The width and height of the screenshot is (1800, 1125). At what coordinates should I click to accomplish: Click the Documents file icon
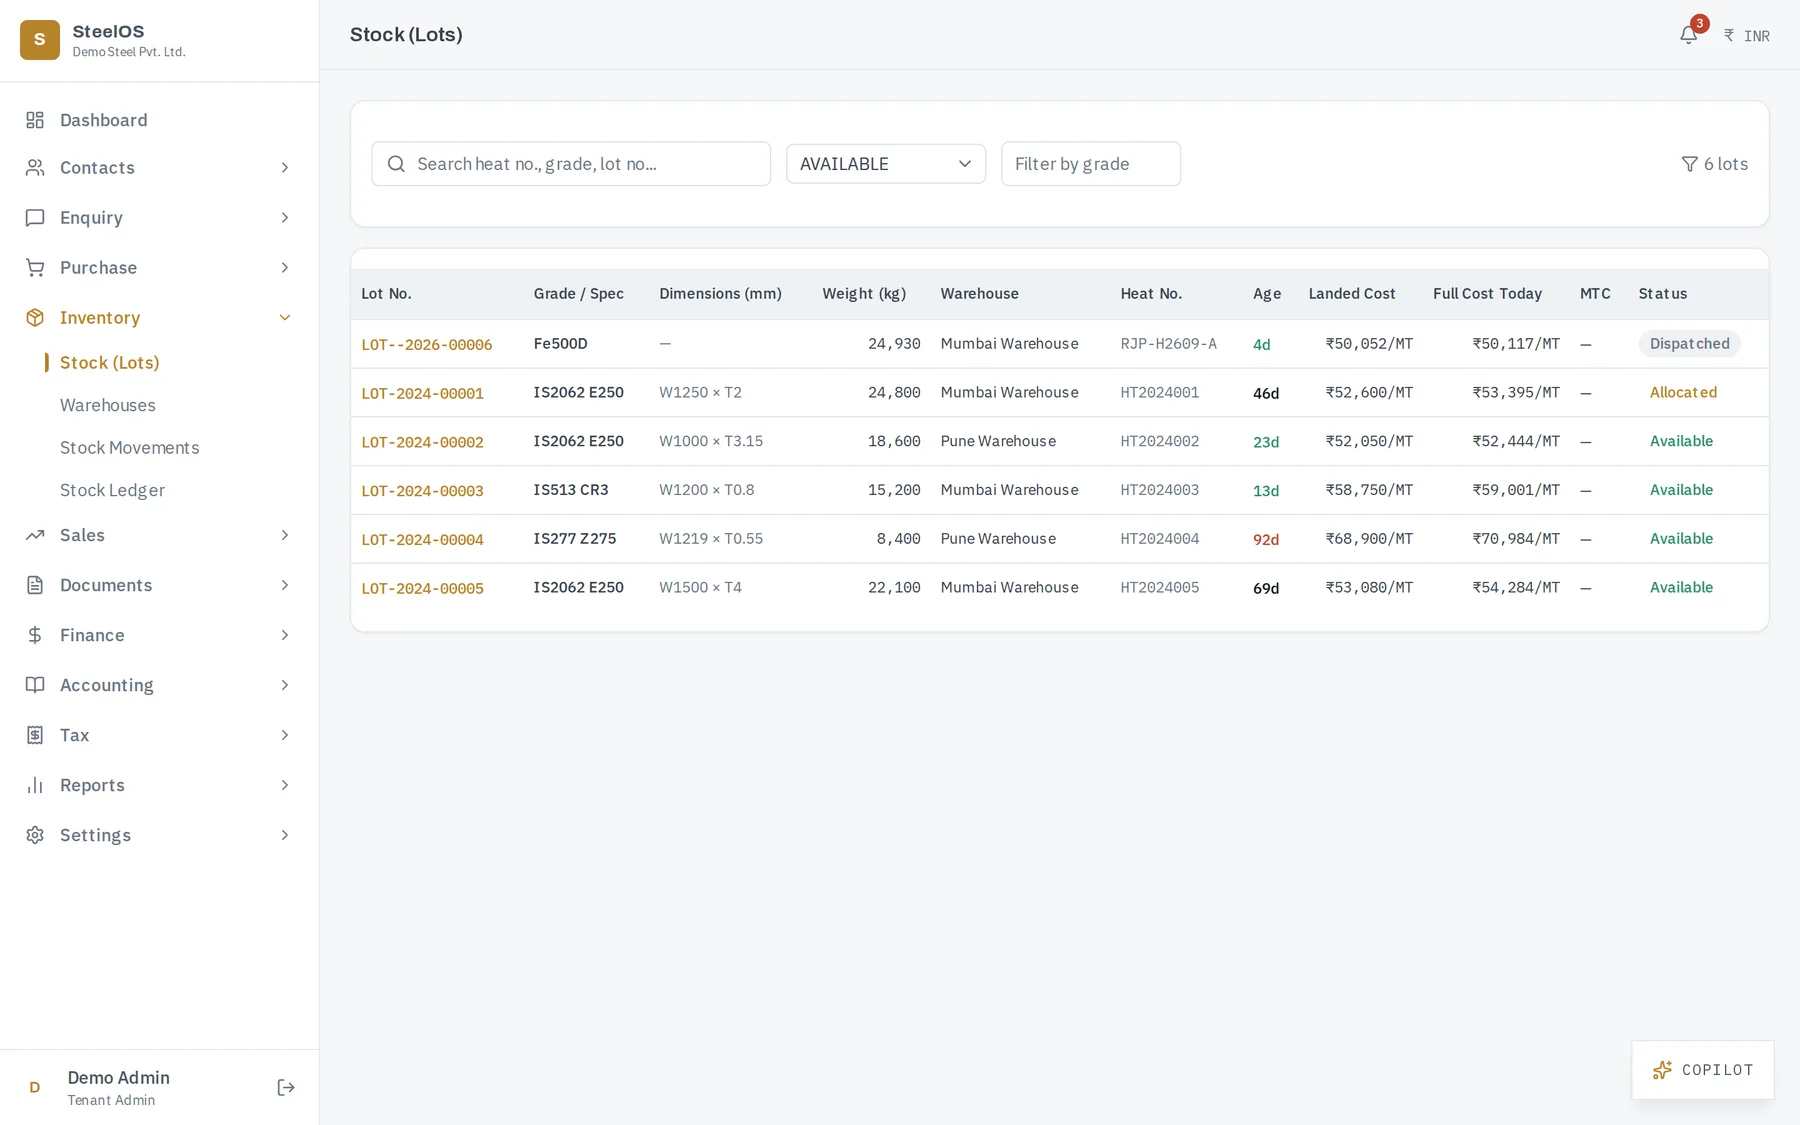pyautogui.click(x=35, y=585)
